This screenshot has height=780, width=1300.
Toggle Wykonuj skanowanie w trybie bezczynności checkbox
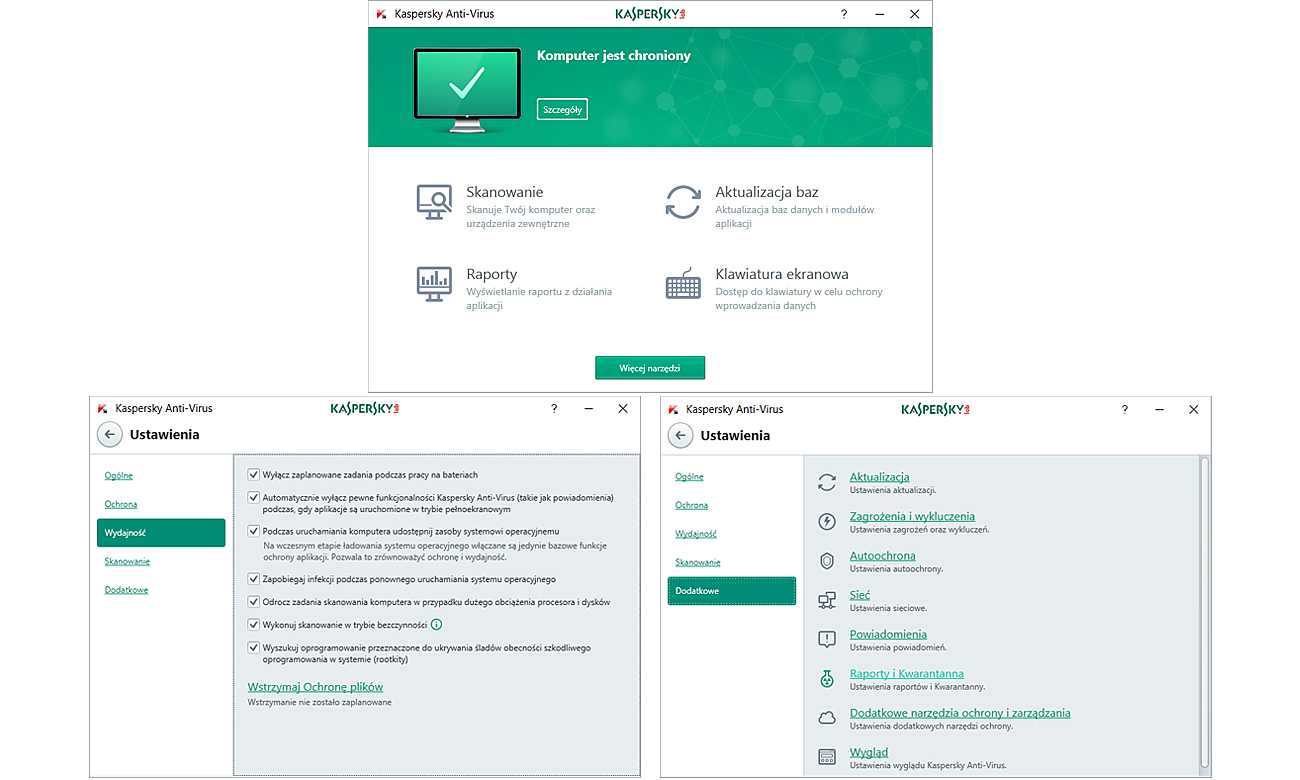pyautogui.click(x=253, y=624)
